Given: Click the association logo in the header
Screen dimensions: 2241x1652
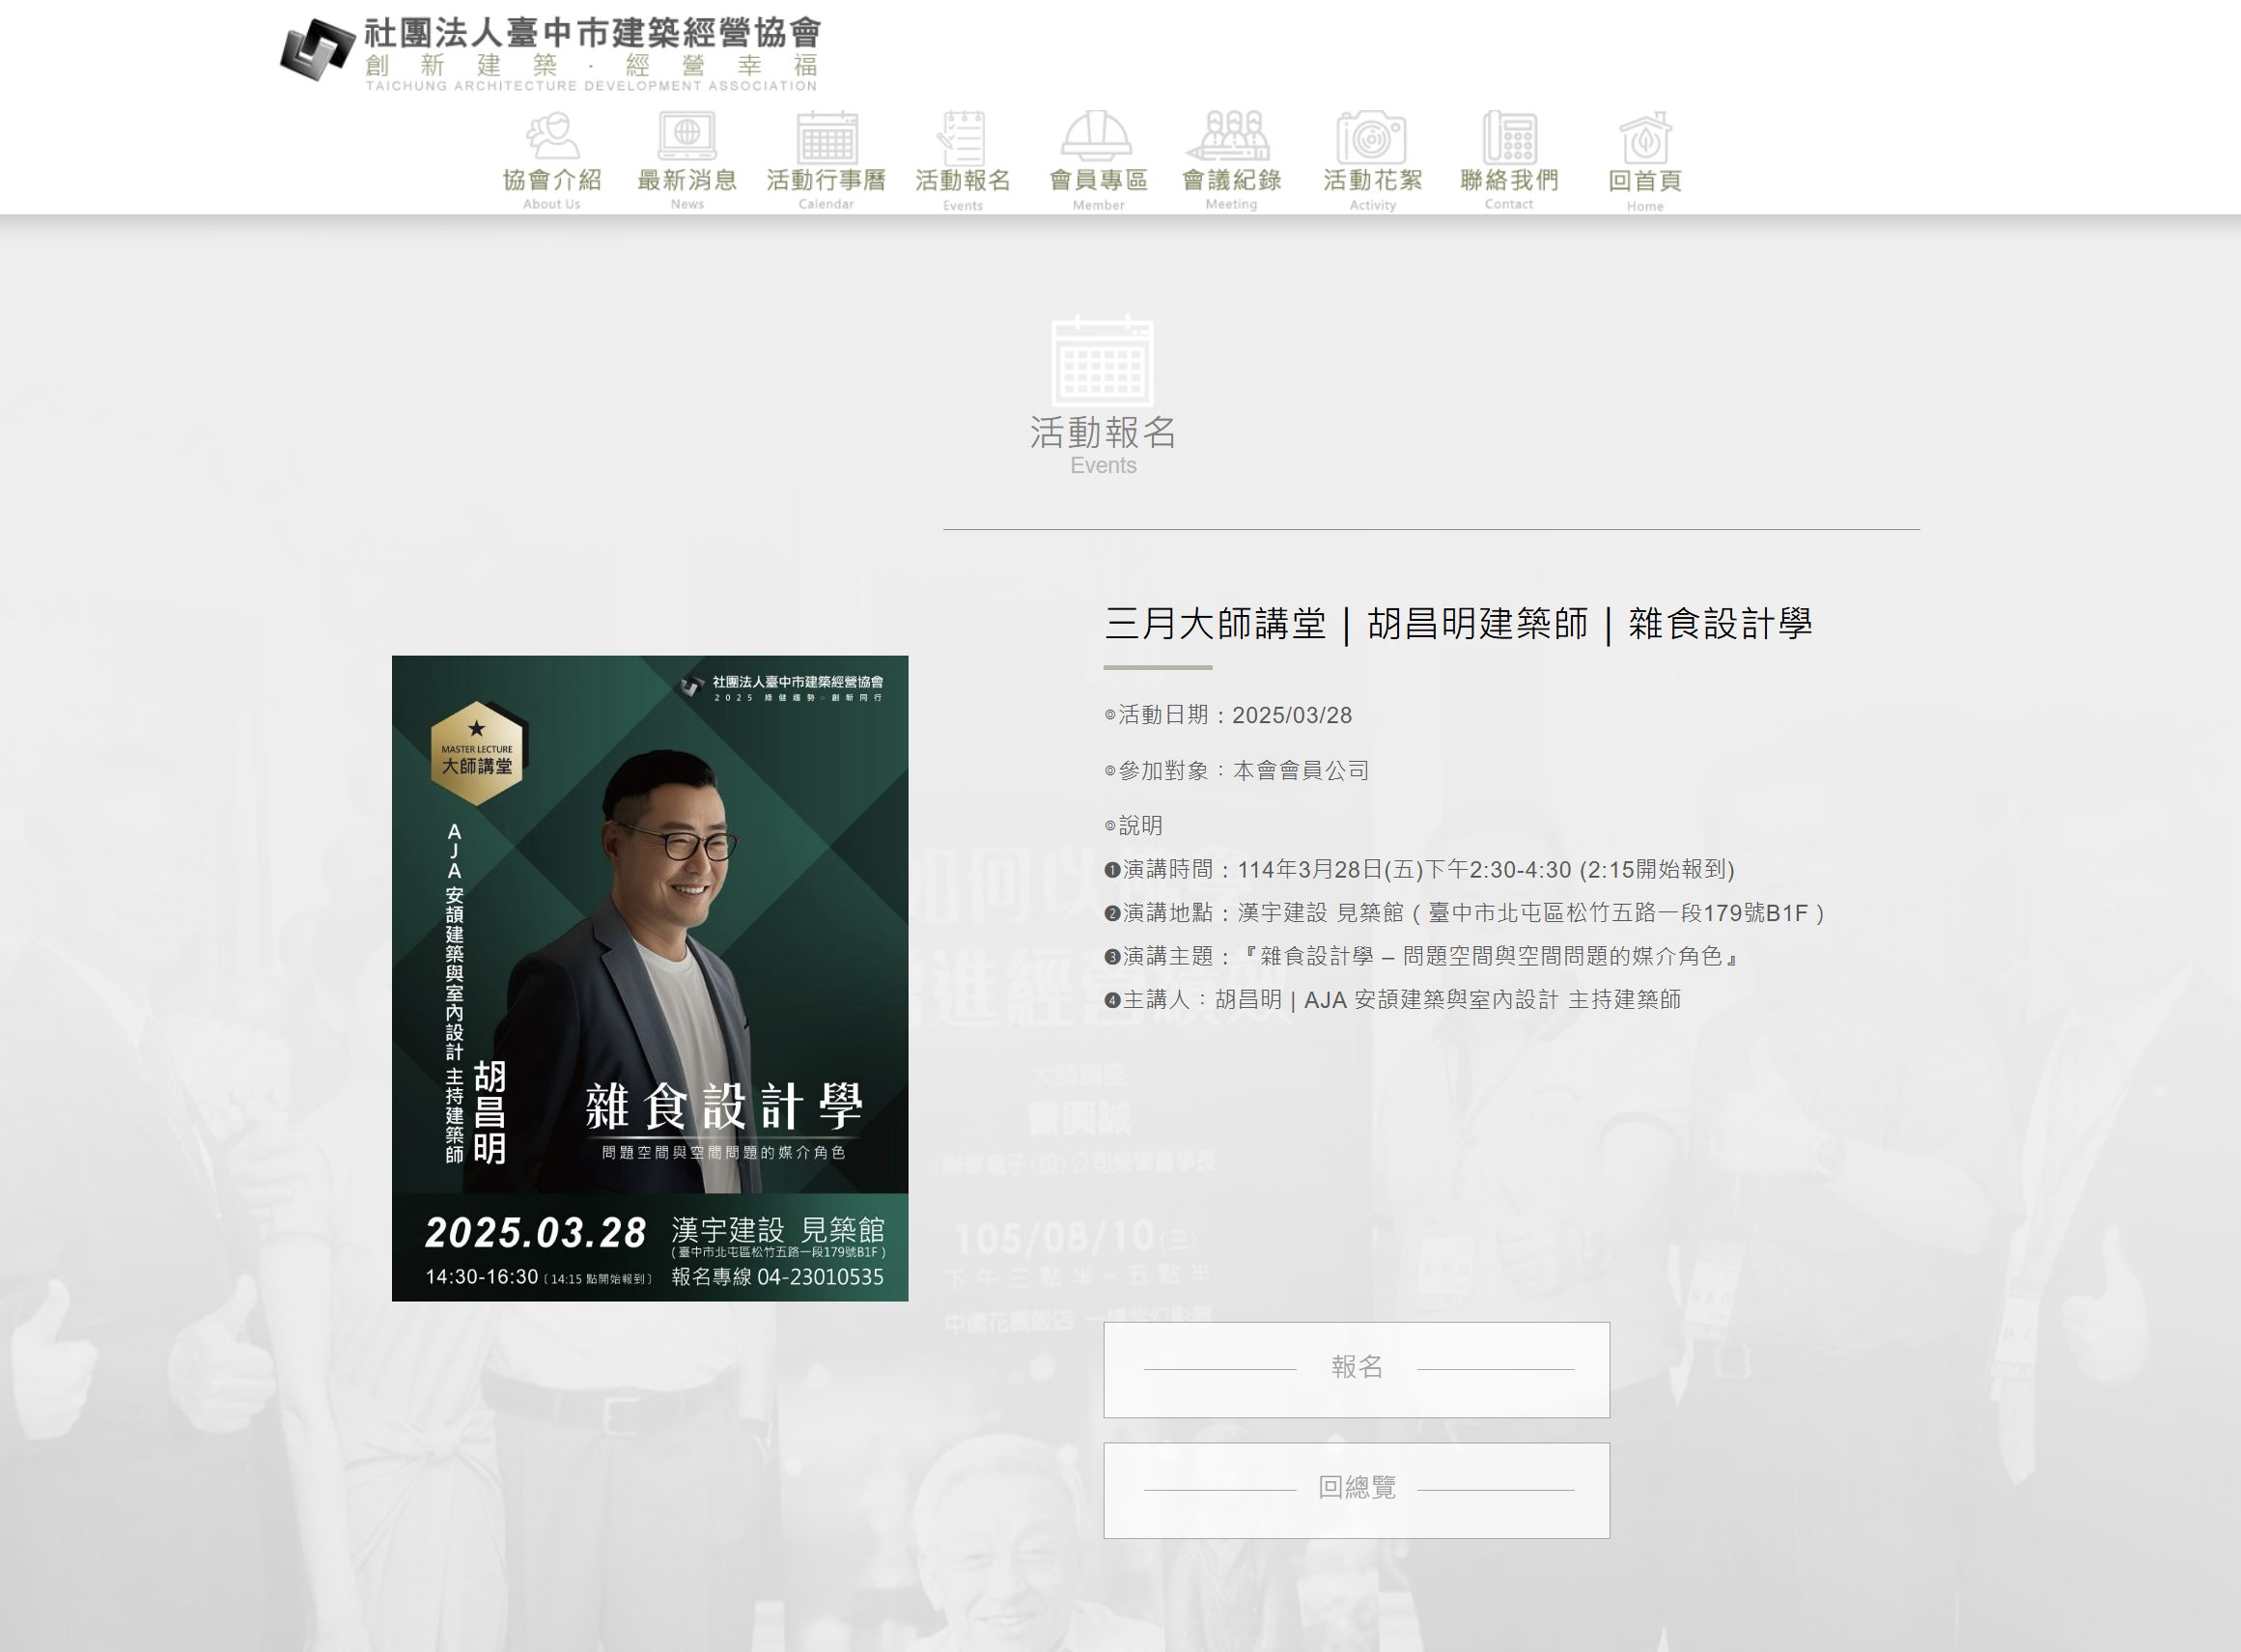Looking at the screenshot, I should (x=317, y=49).
